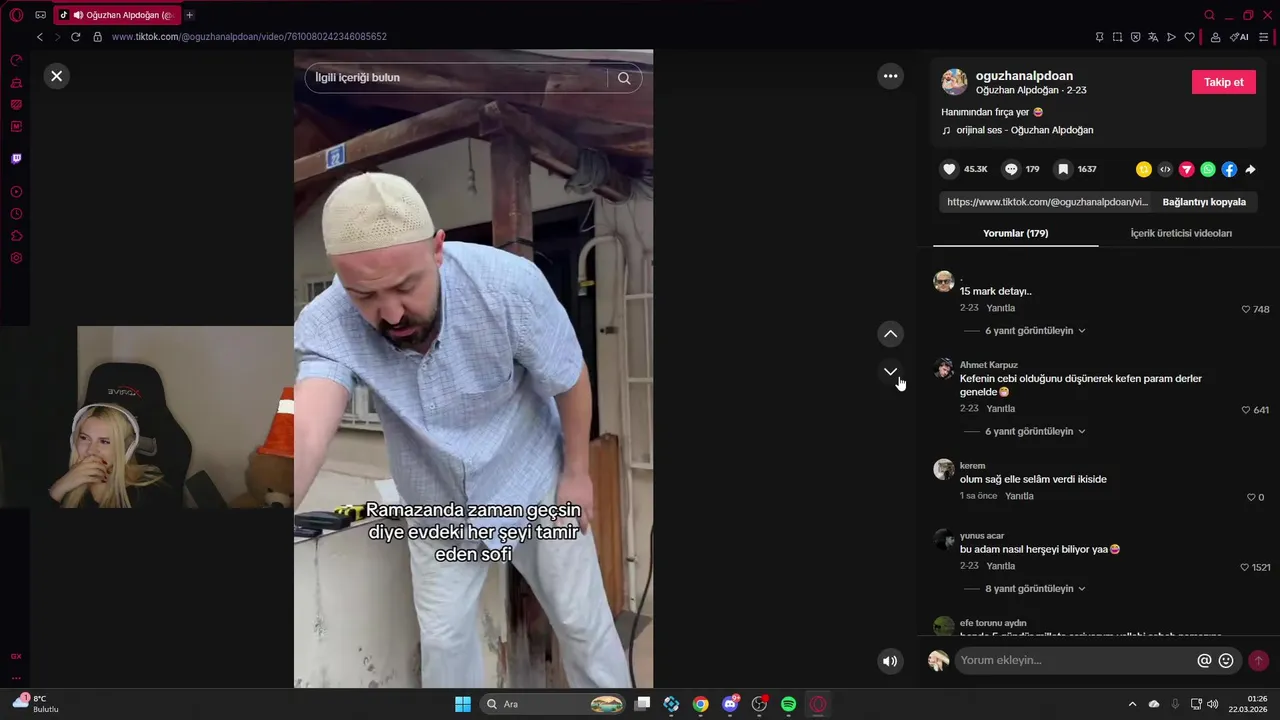
Task: Open Discord from the taskbar
Action: click(731, 704)
